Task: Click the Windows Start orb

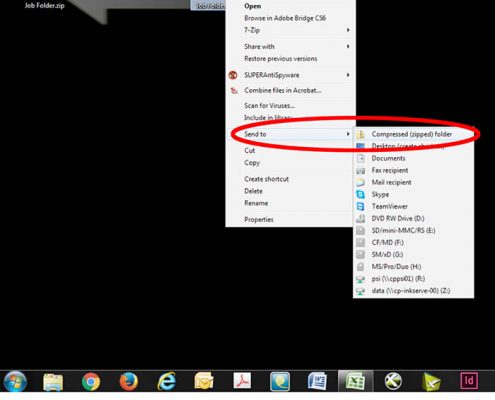Action: [x=15, y=381]
